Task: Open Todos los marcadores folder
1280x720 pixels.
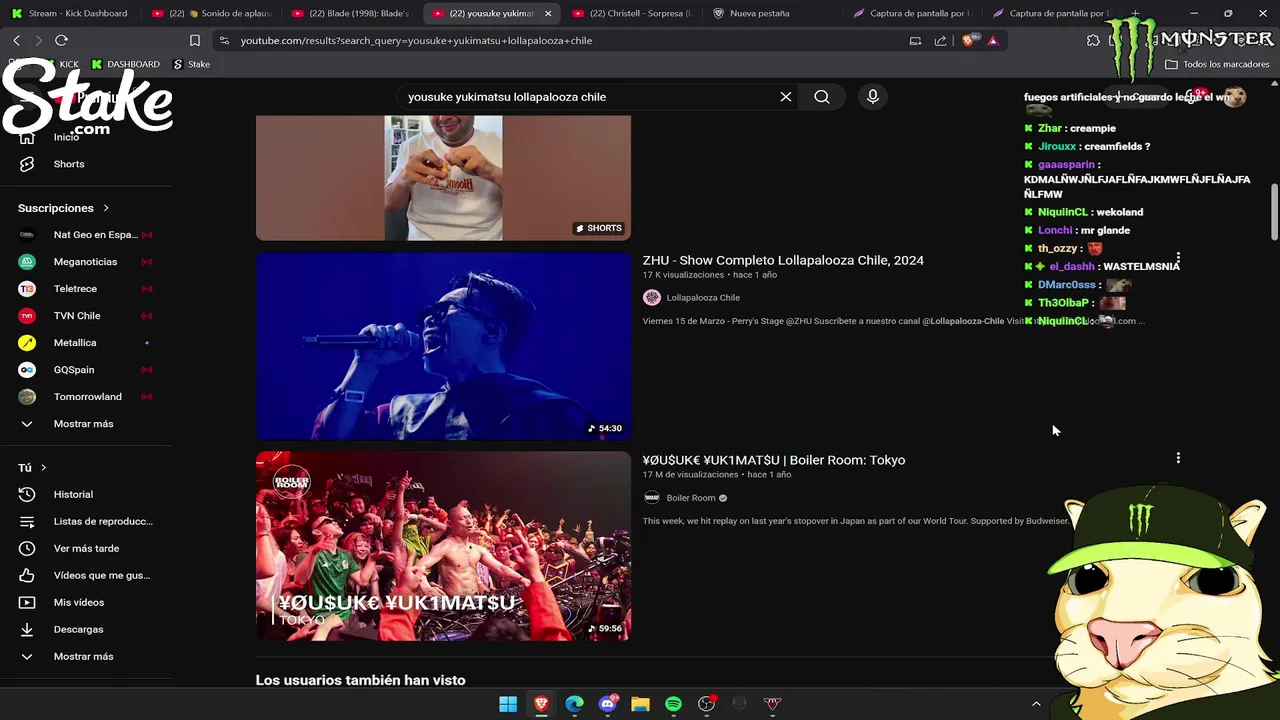Action: [1217, 64]
